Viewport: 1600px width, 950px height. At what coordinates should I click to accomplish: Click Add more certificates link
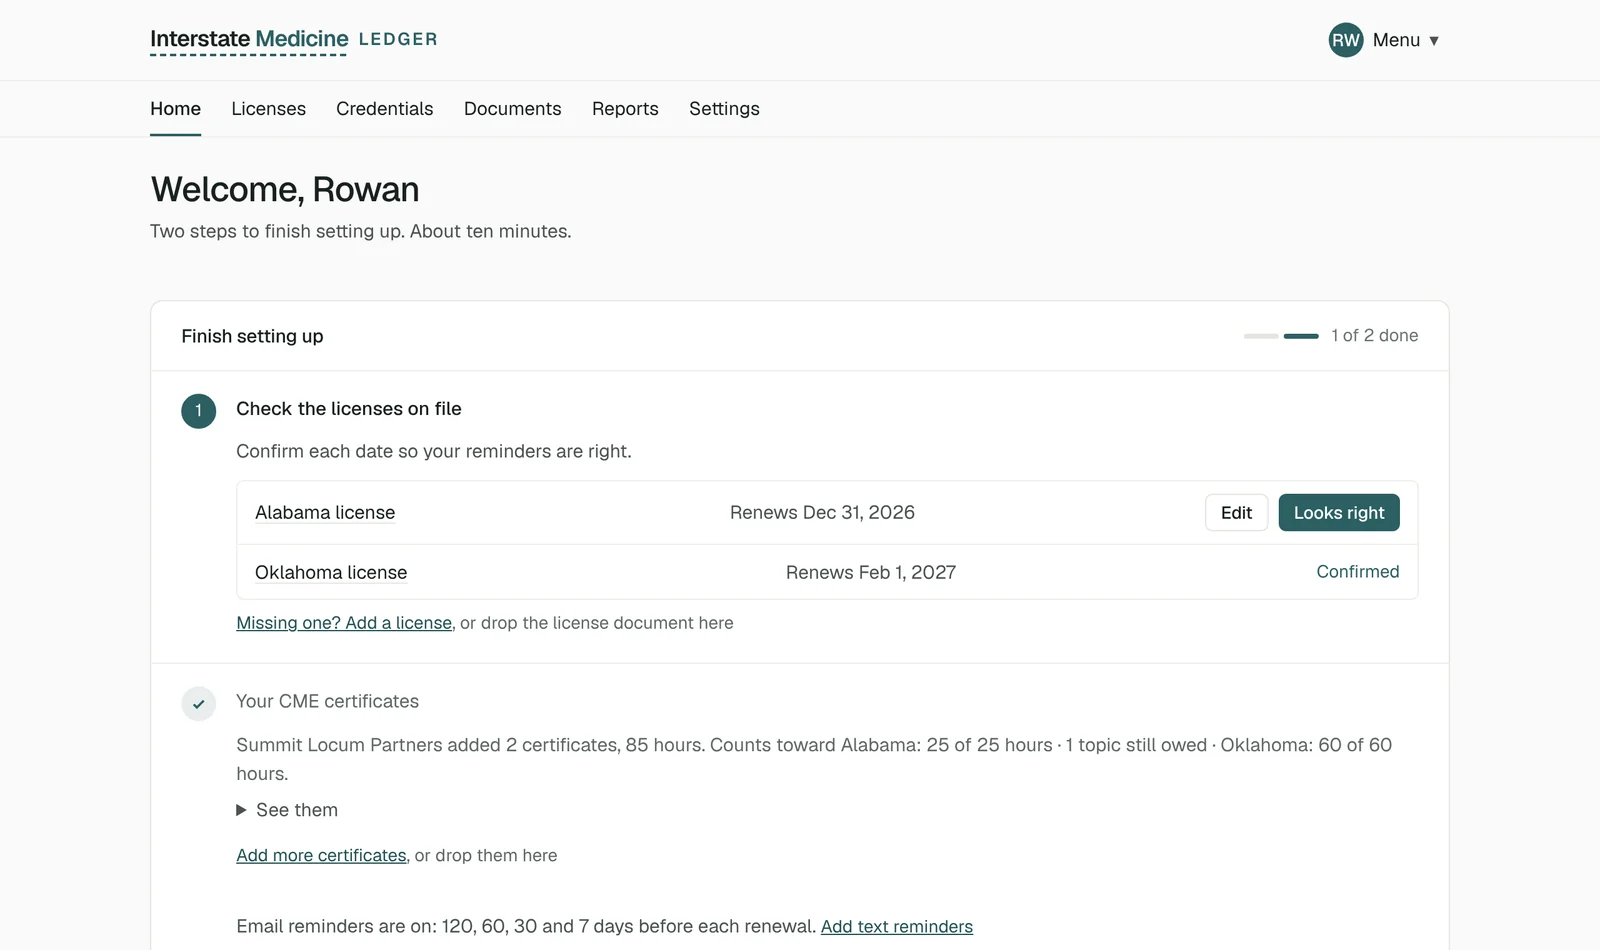(321, 856)
